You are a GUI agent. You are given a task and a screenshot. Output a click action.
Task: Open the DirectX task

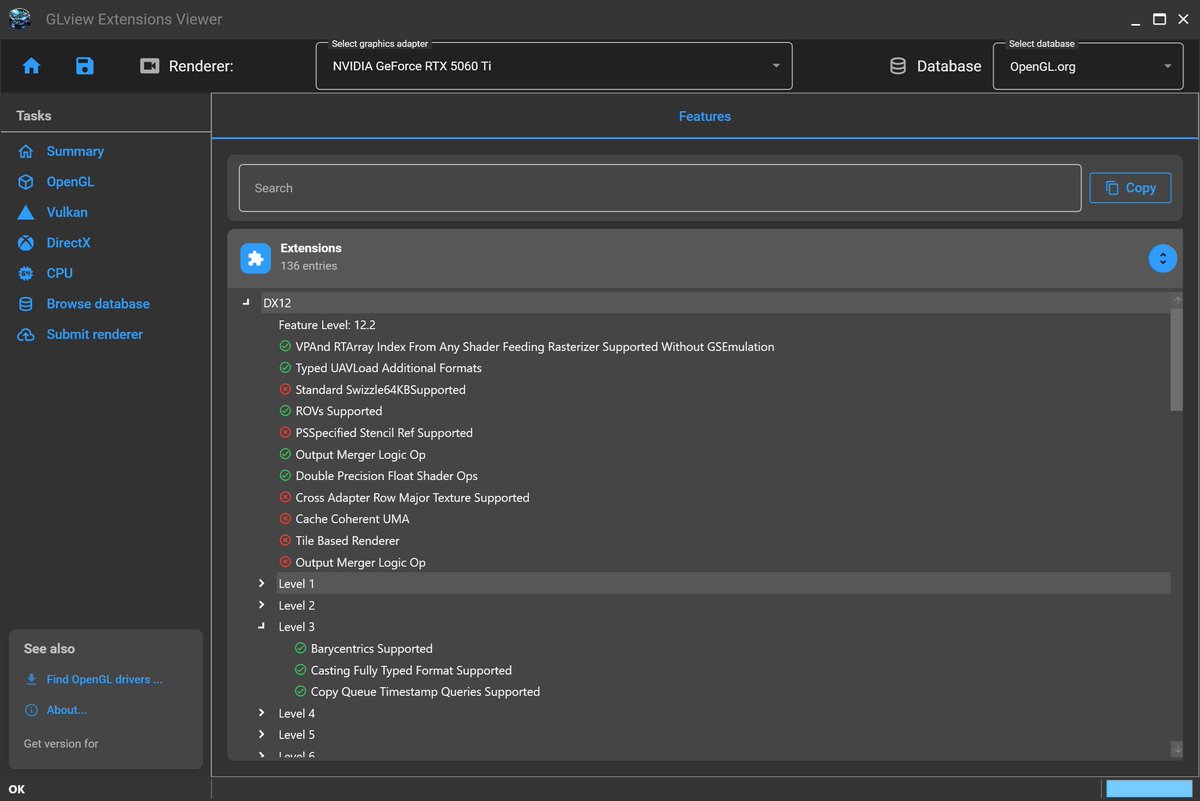pyautogui.click(x=68, y=243)
